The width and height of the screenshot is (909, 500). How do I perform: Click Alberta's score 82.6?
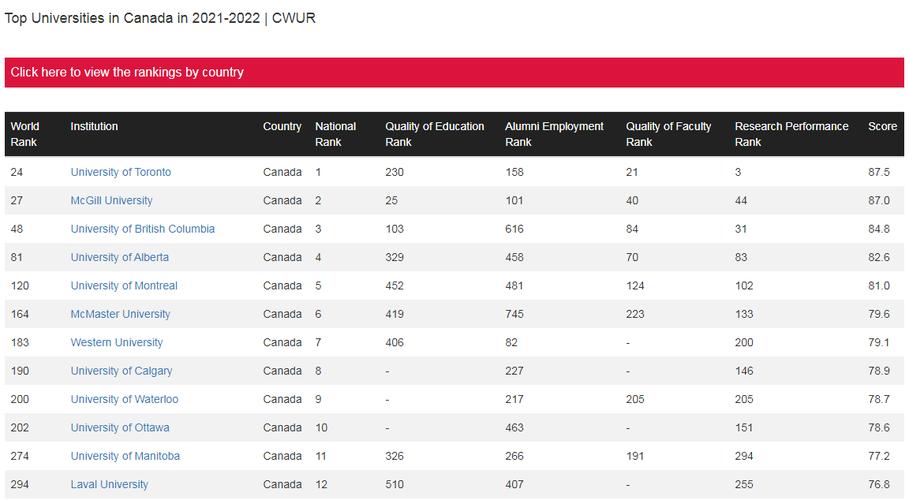[x=879, y=258]
